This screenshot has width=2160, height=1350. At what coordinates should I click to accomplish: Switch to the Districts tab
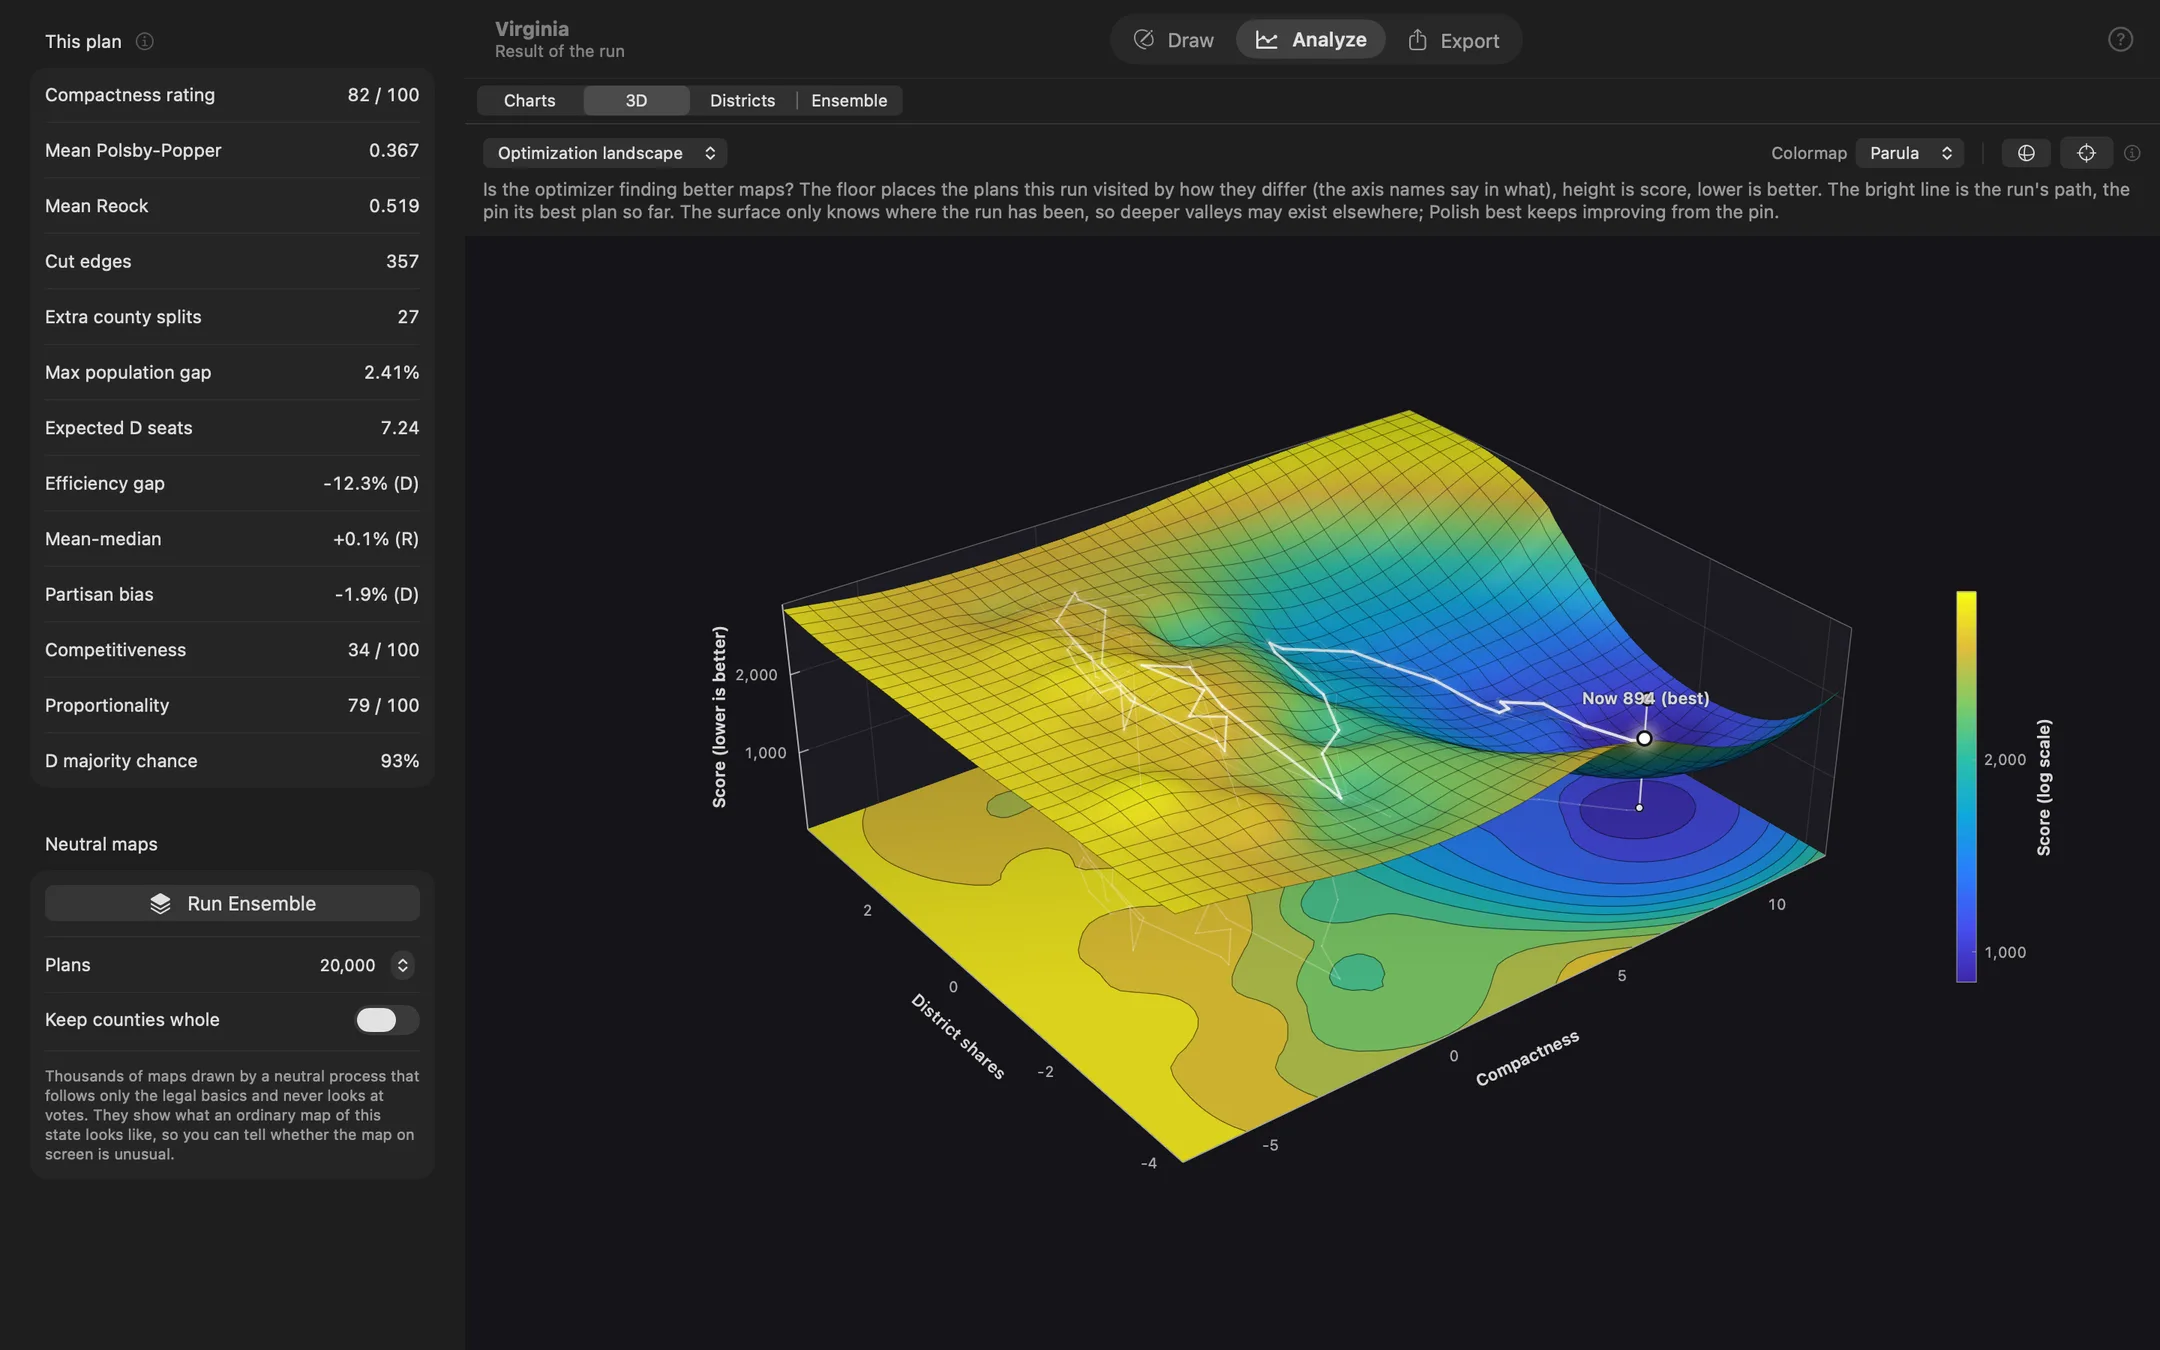tap(742, 101)
